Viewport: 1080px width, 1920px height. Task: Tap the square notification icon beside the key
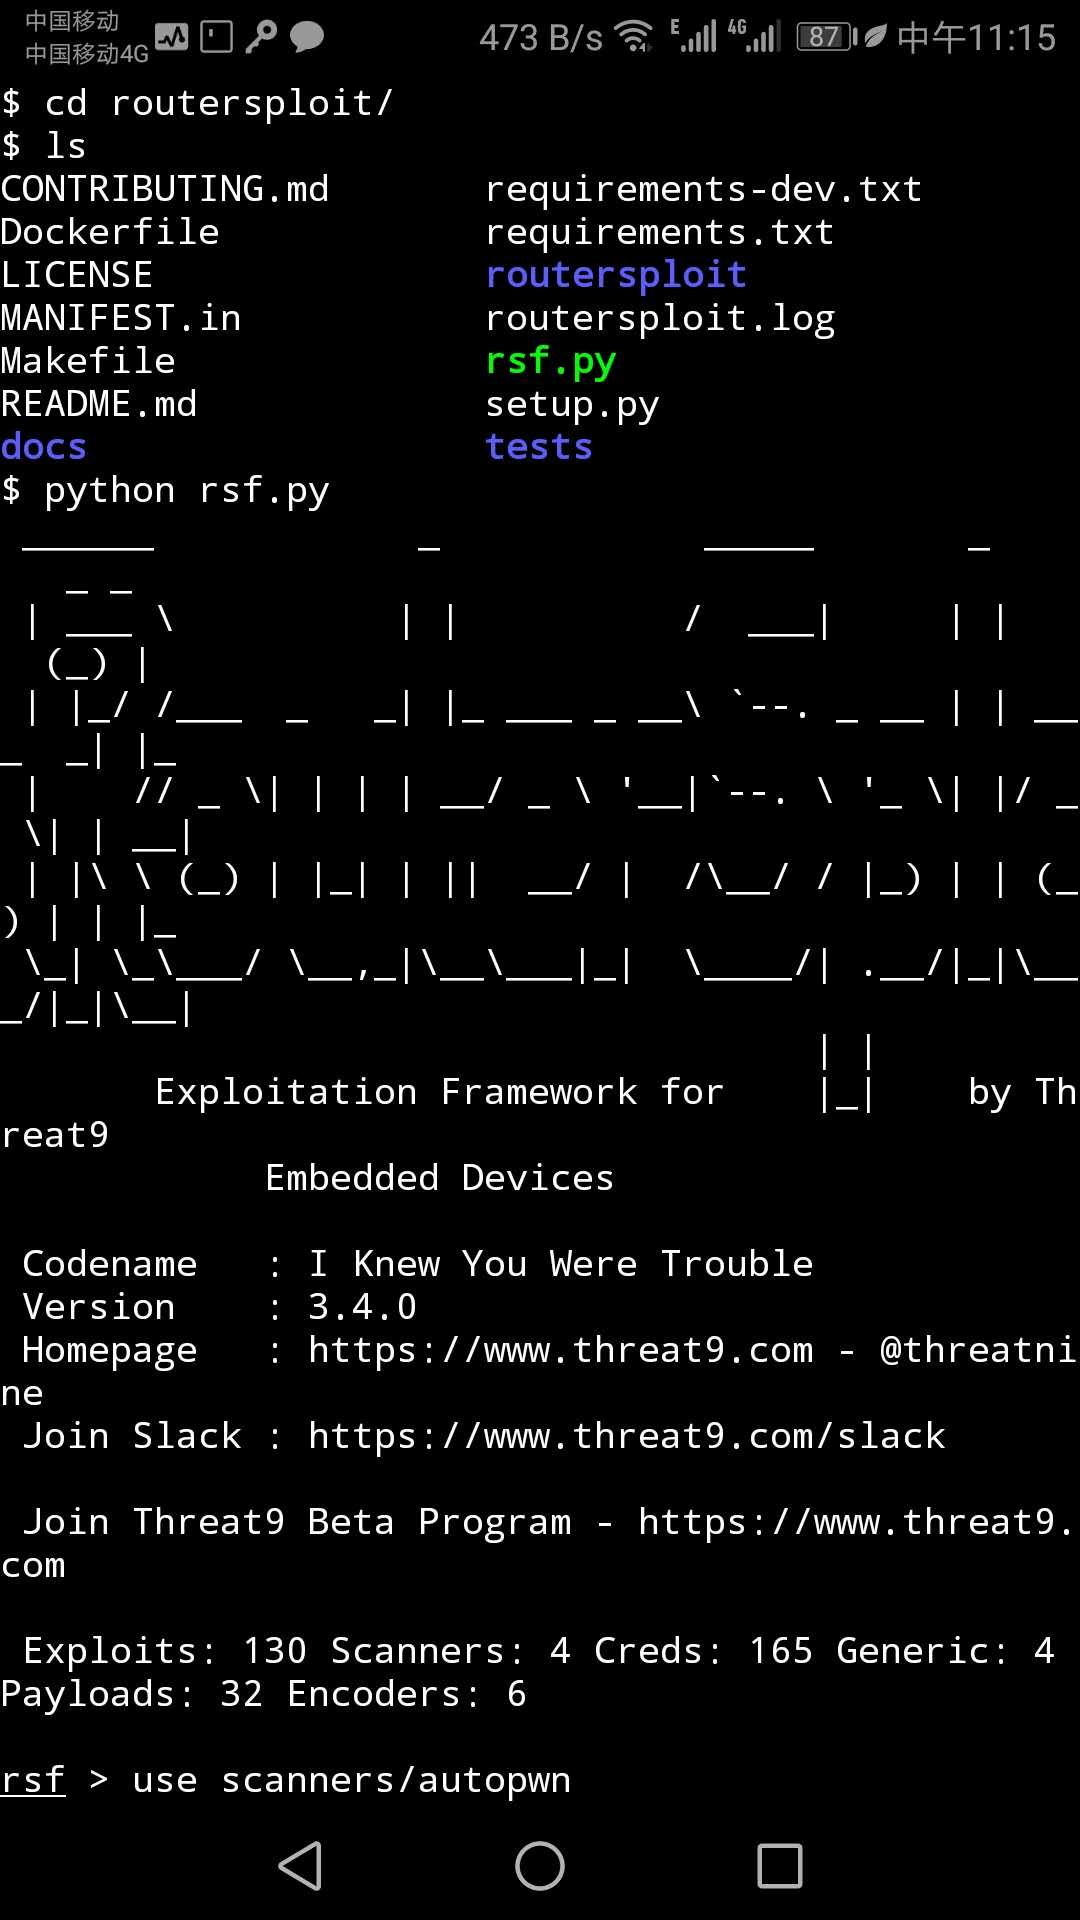coord(216,37)
